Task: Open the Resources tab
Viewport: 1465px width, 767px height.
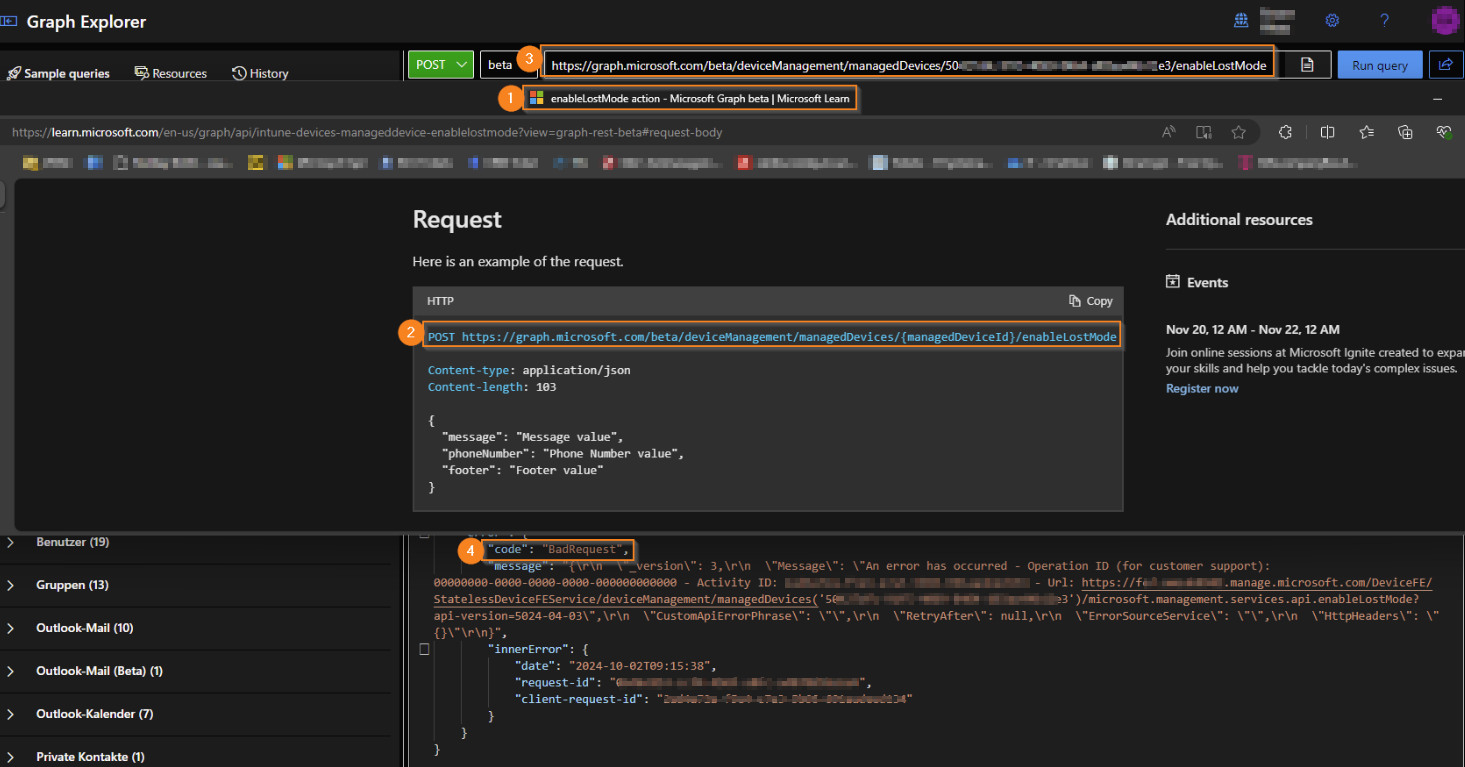Action: pos(170,72)
